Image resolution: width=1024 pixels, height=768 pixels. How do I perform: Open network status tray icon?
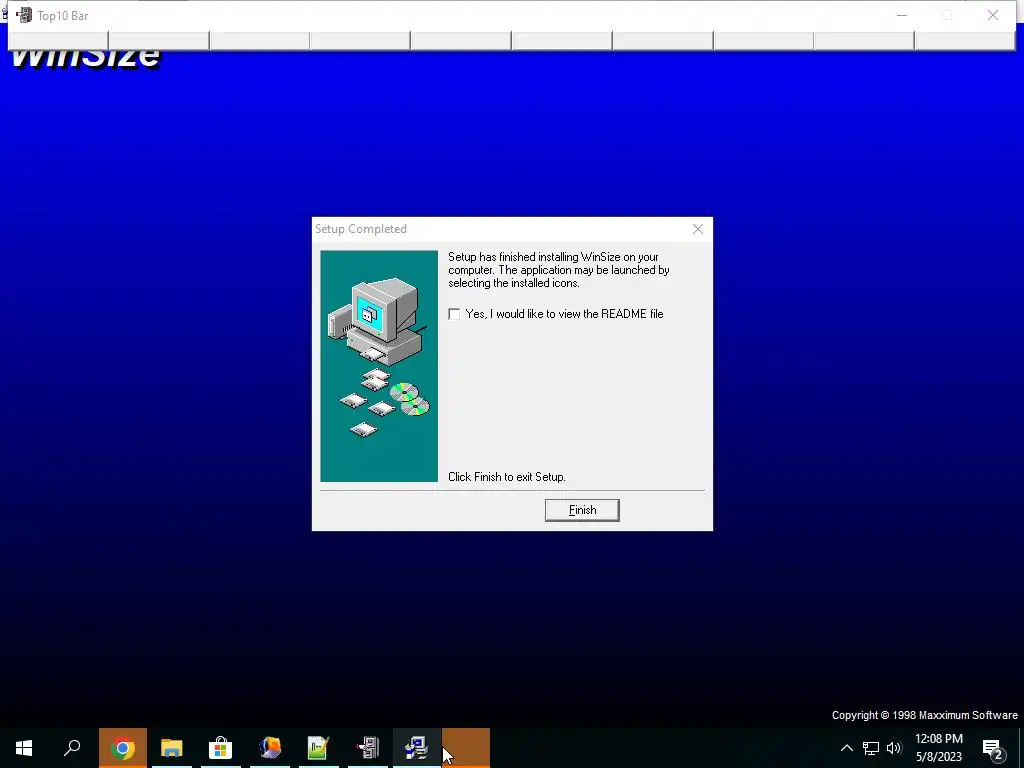click(x=871, y=748)
